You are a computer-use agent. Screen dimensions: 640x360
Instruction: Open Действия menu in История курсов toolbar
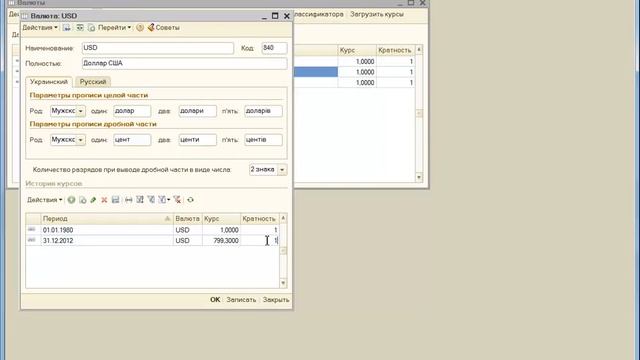(x=44, y=200)
